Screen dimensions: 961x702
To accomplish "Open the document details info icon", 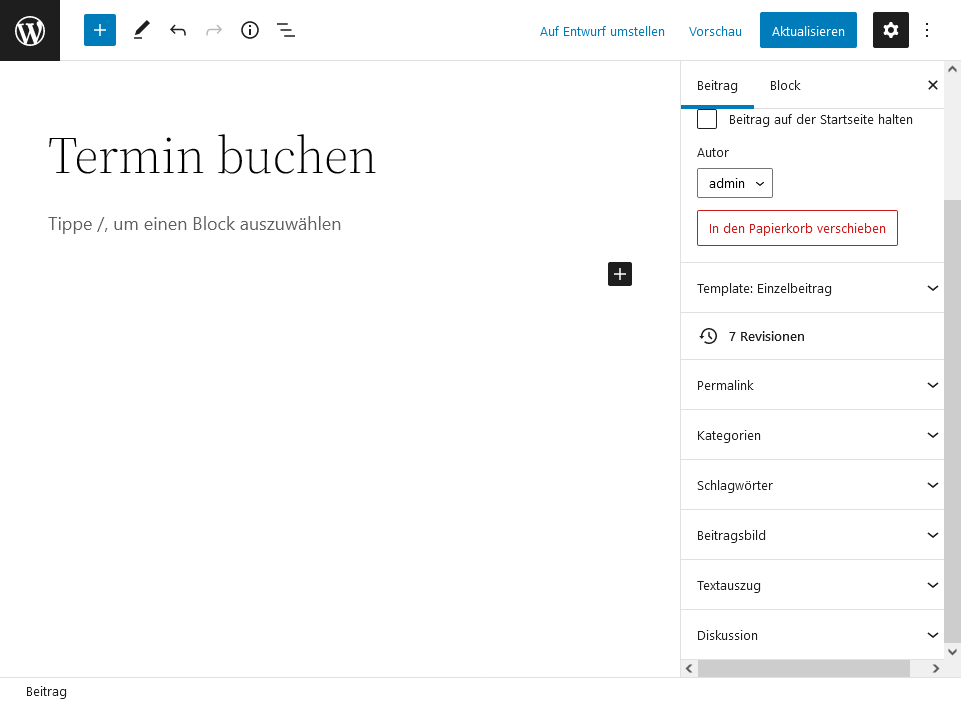I will coord(250,30).
